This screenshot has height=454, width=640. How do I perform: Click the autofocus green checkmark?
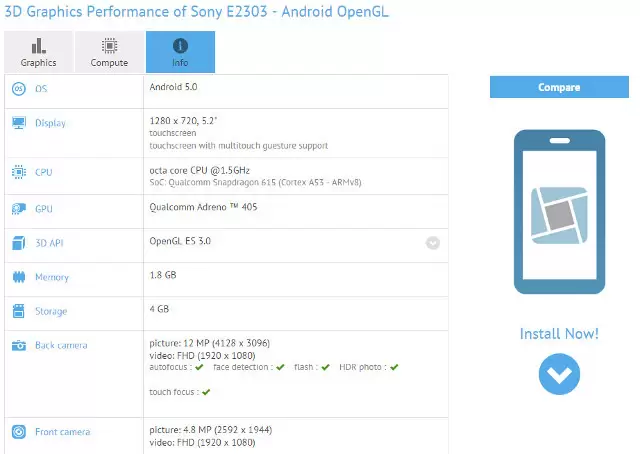(x=199, y=367)
